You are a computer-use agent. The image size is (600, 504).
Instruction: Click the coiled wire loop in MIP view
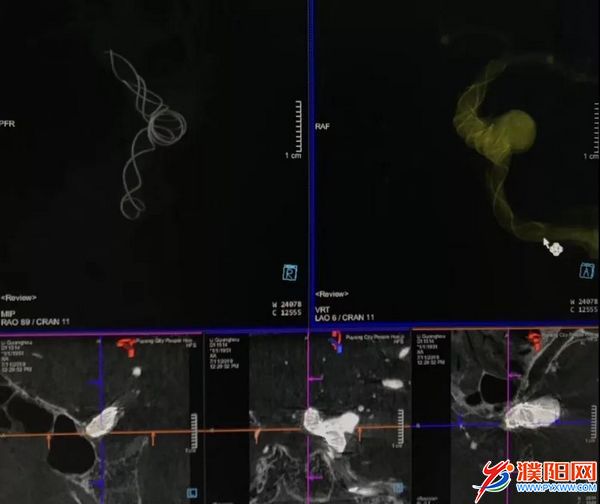(167, 125)
